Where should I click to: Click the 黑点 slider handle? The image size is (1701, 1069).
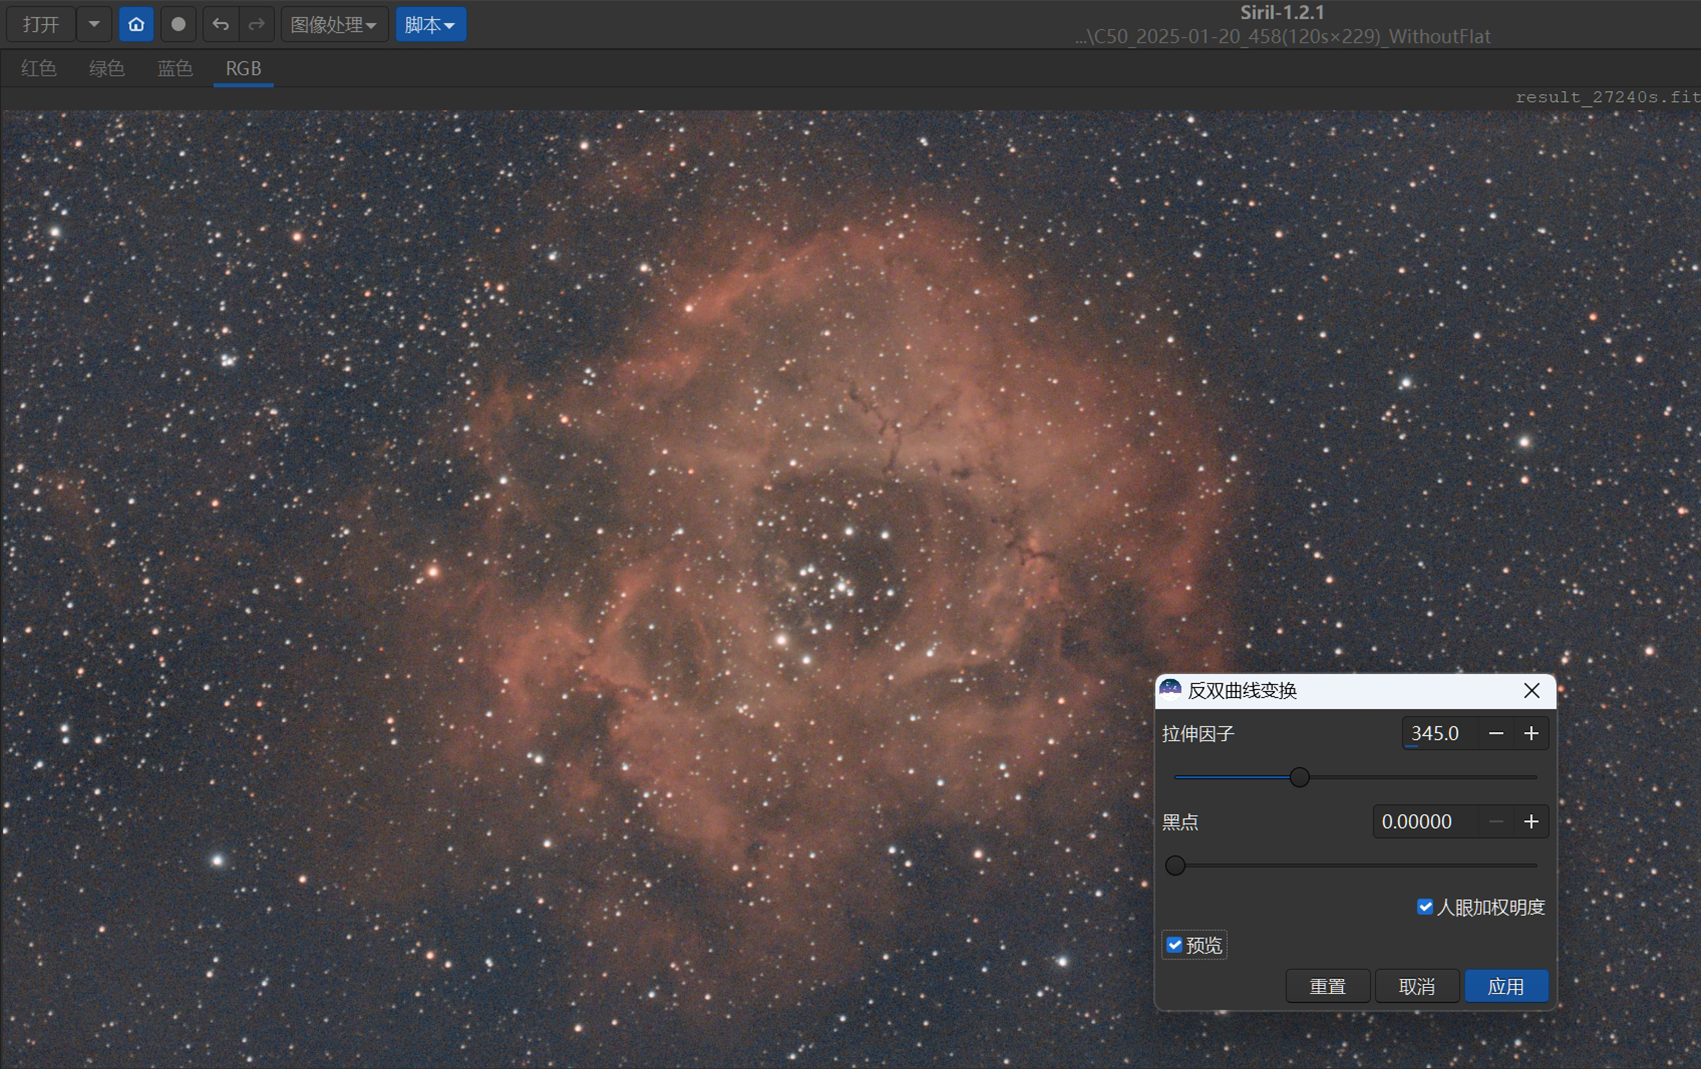(x=1175, y=865)
